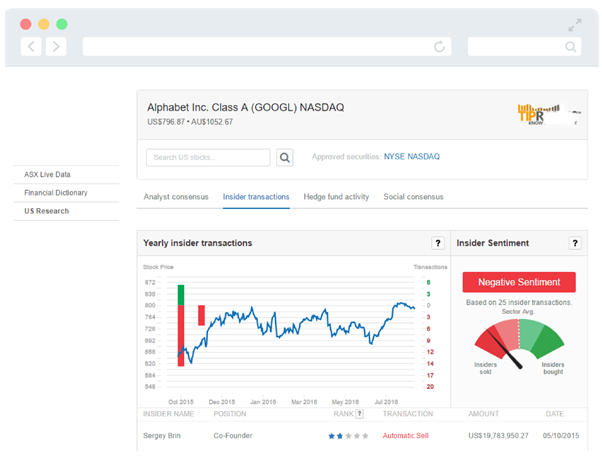Click the Negative Sentiment red button
The width and height of the screenshot is (602, 463).
coord(519,282)
